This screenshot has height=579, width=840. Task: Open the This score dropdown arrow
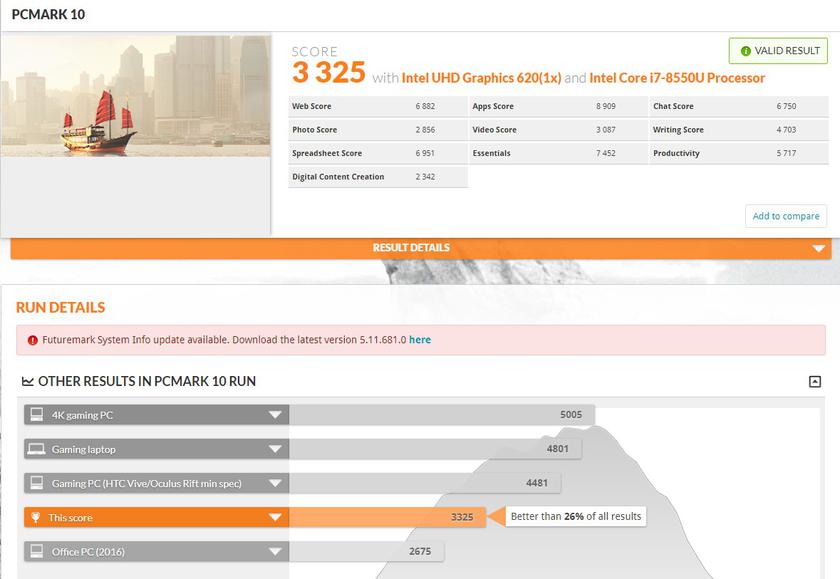click(x=274, y=517)
